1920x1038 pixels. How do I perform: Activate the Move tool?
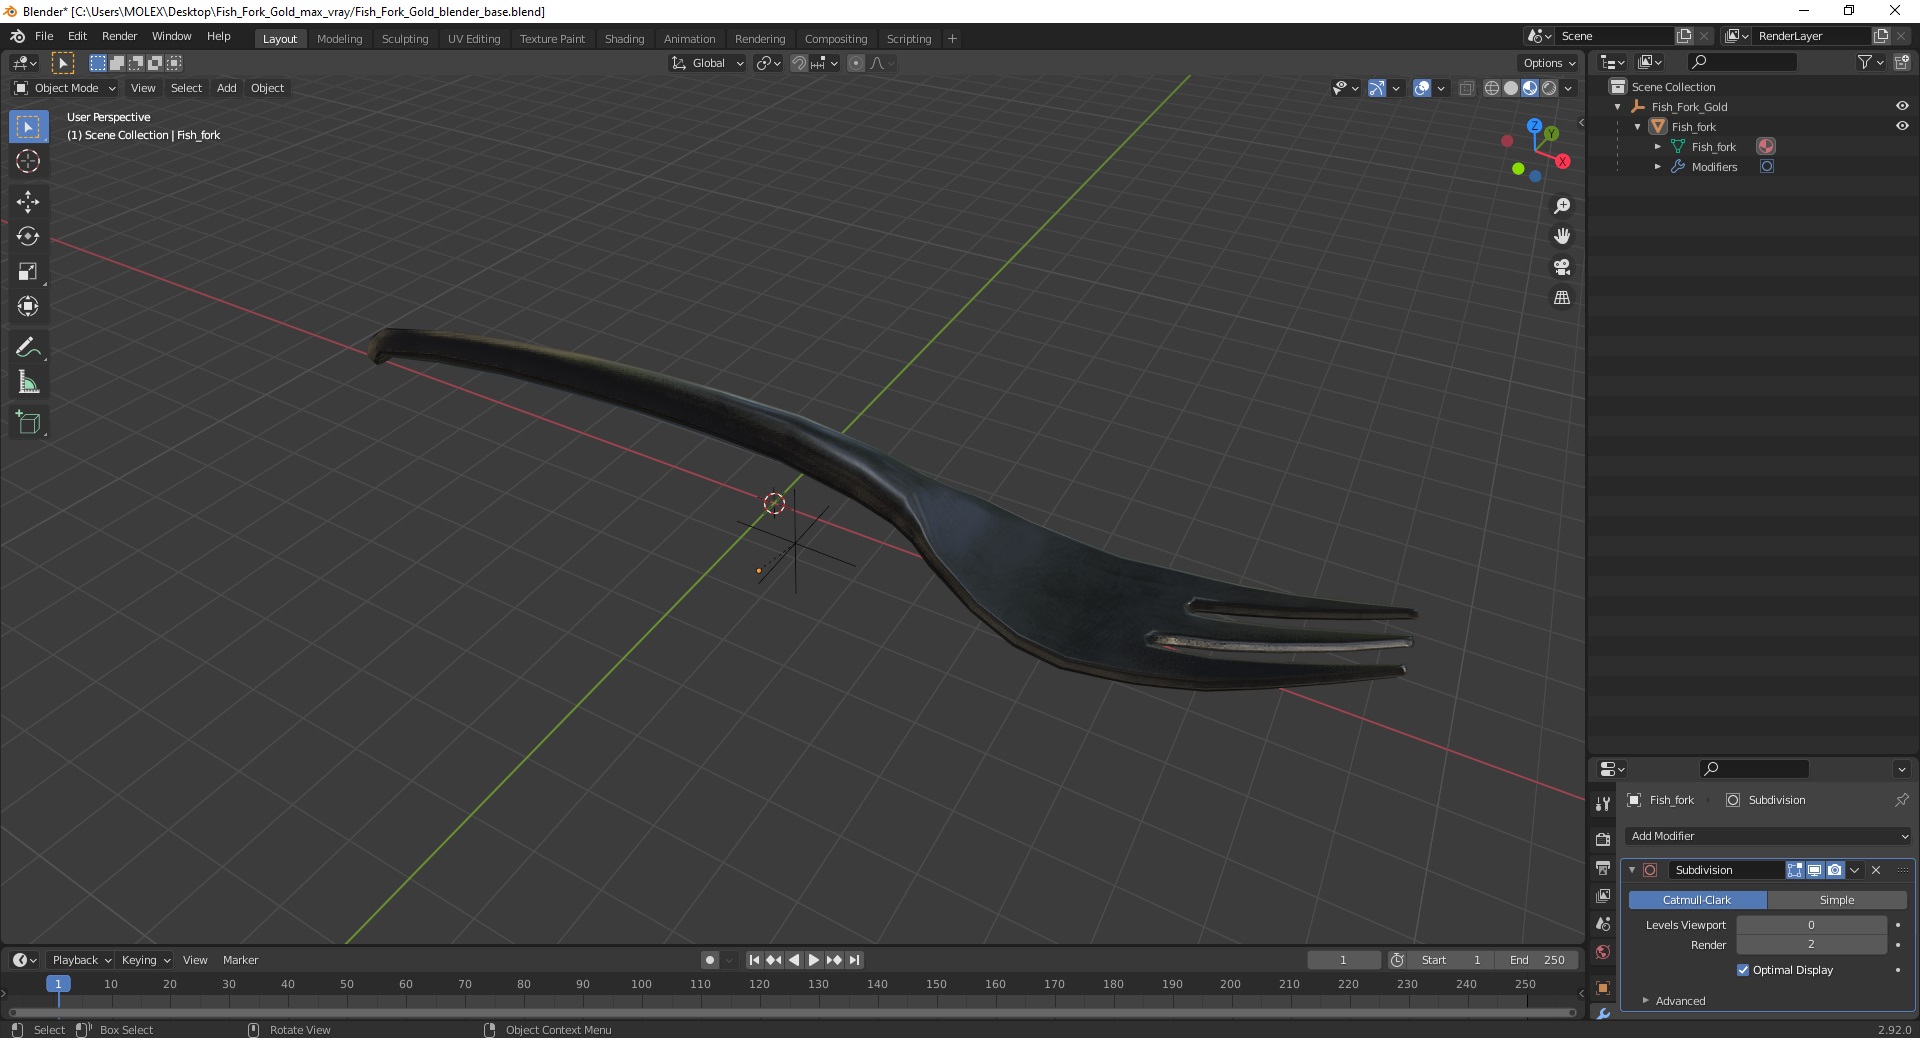point(28,201)
